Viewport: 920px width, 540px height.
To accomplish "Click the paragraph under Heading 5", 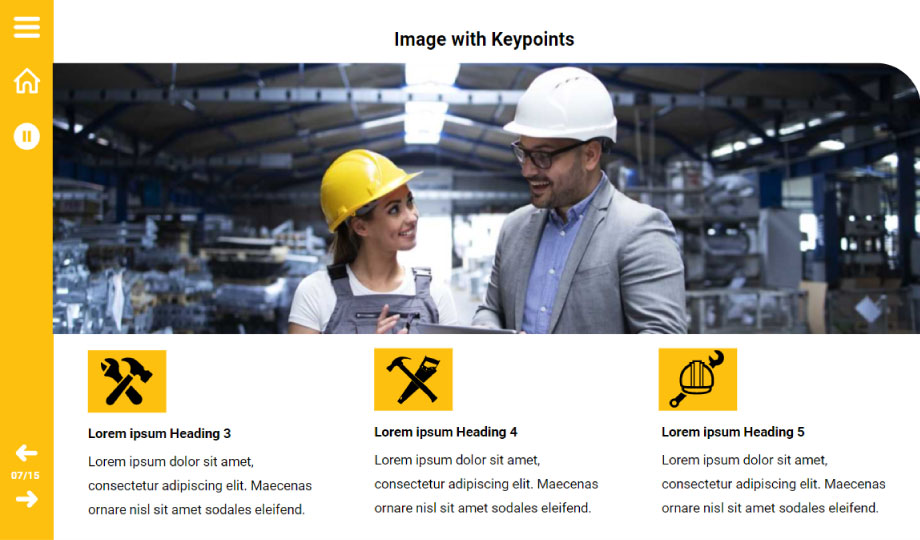I will (x=773, y=484).
